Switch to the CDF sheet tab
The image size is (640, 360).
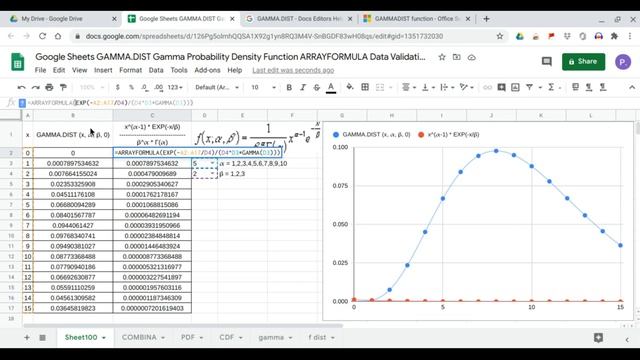(x=227, y=337)
